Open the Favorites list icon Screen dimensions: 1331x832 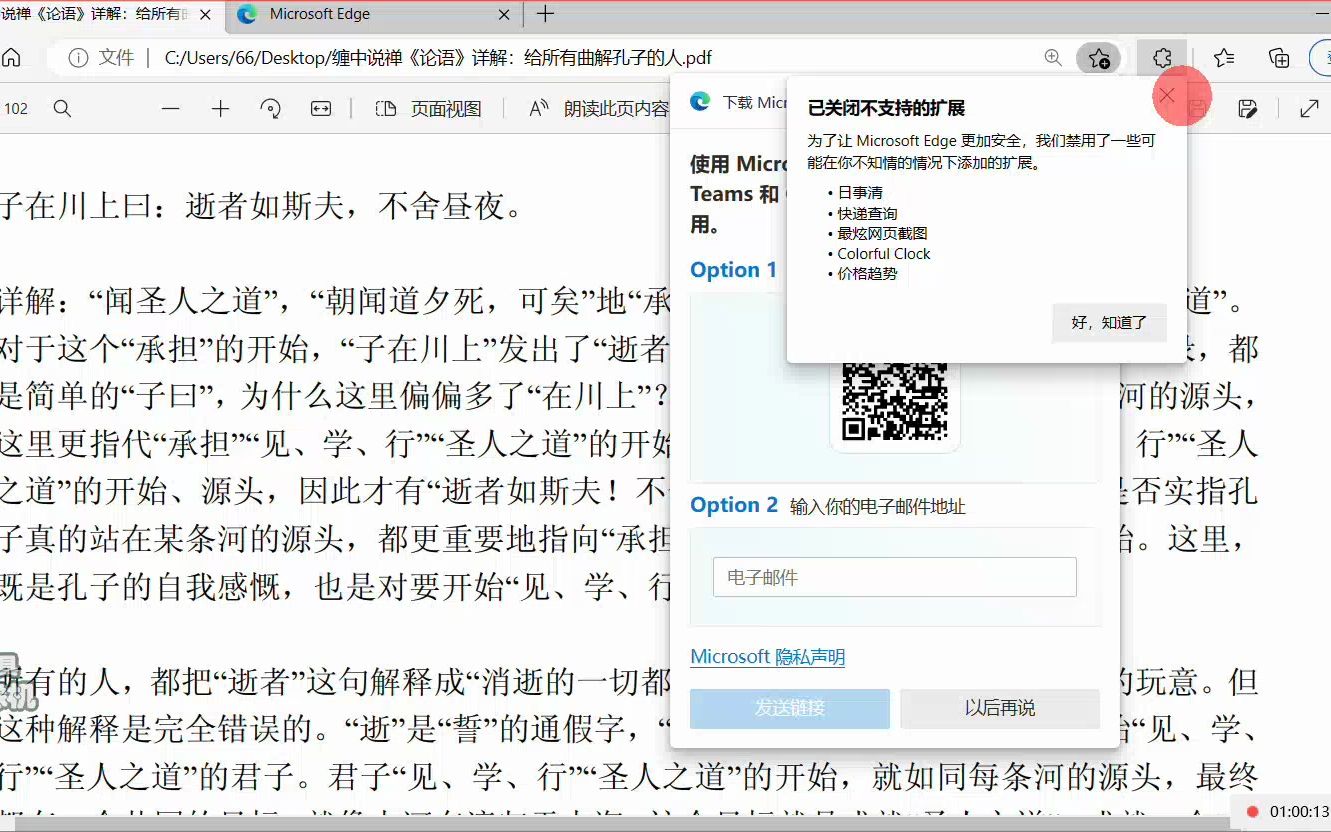click(x=1224, y=58)
